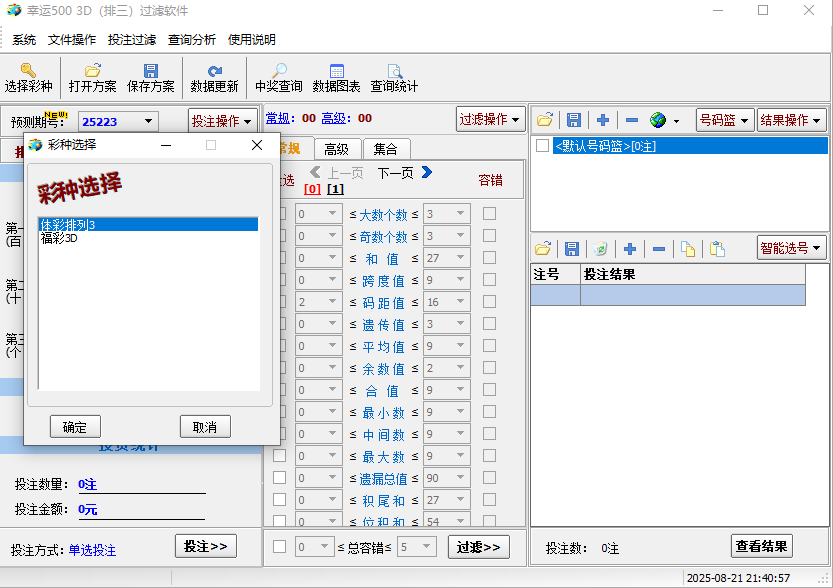833x588 pixels.
Task: Go to 下一页 filter page
Action: (404, 173)
